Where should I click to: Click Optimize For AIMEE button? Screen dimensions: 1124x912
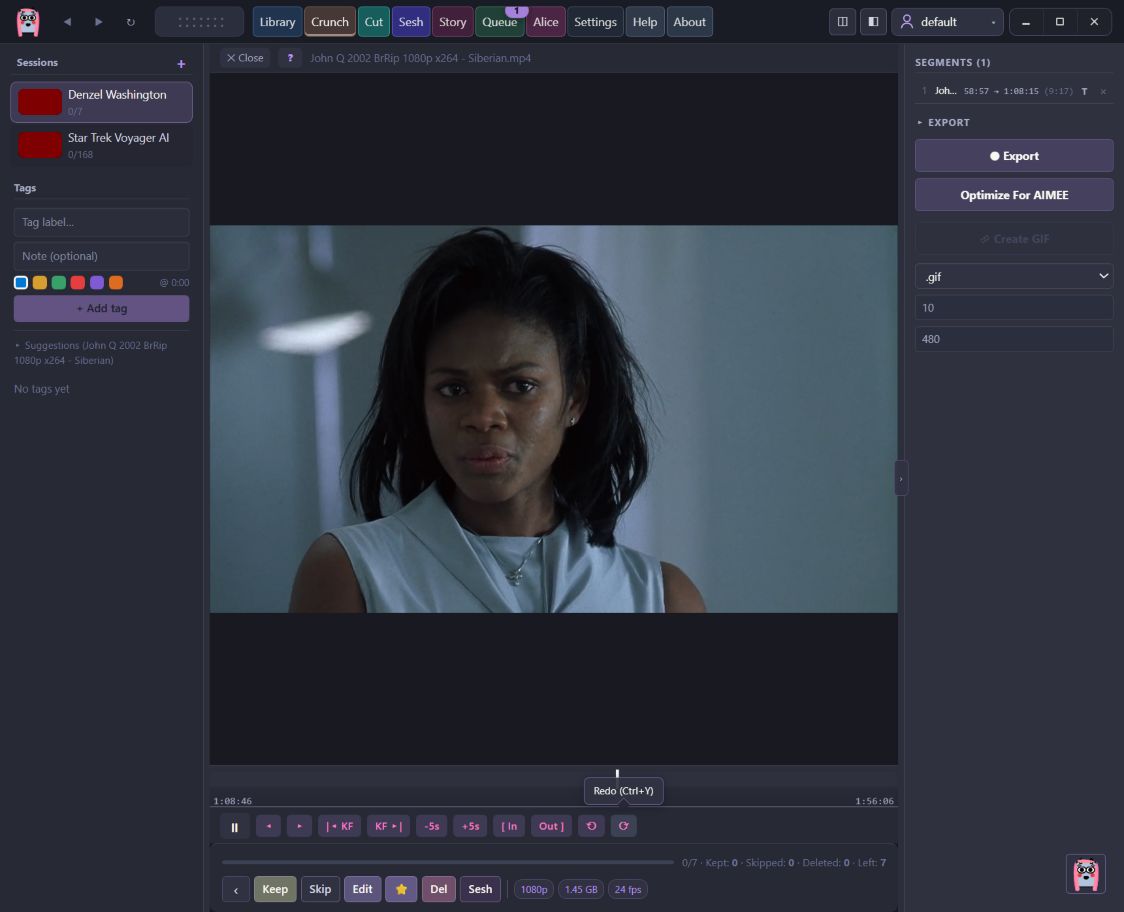coord(1014,195)
